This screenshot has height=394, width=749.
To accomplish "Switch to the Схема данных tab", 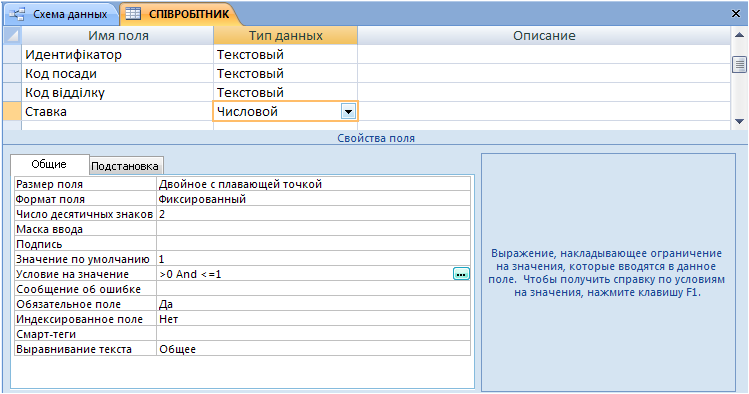I will tap(62, 14).
